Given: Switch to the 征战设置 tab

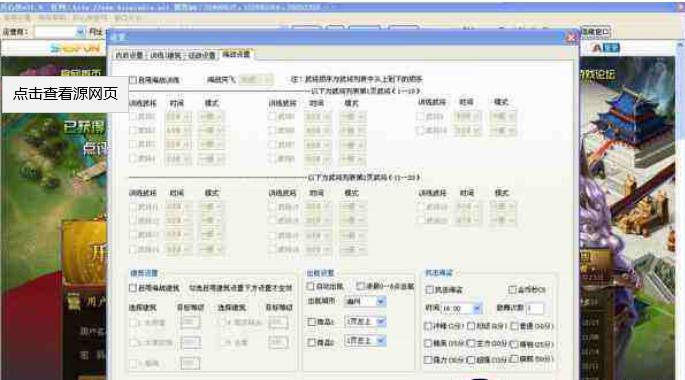Looking at the screenshot, I should pos(201,55).
